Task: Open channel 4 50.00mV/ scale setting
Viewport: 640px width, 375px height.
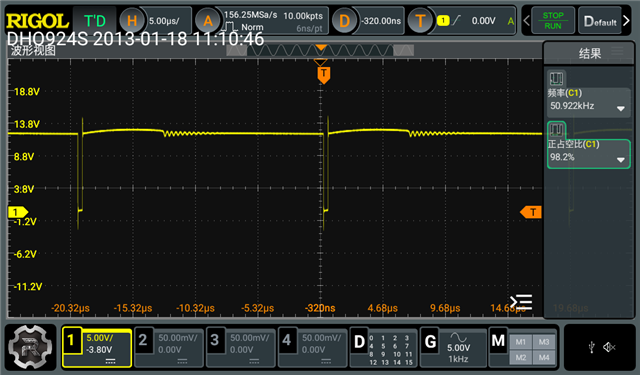Action: click(321, 338)
